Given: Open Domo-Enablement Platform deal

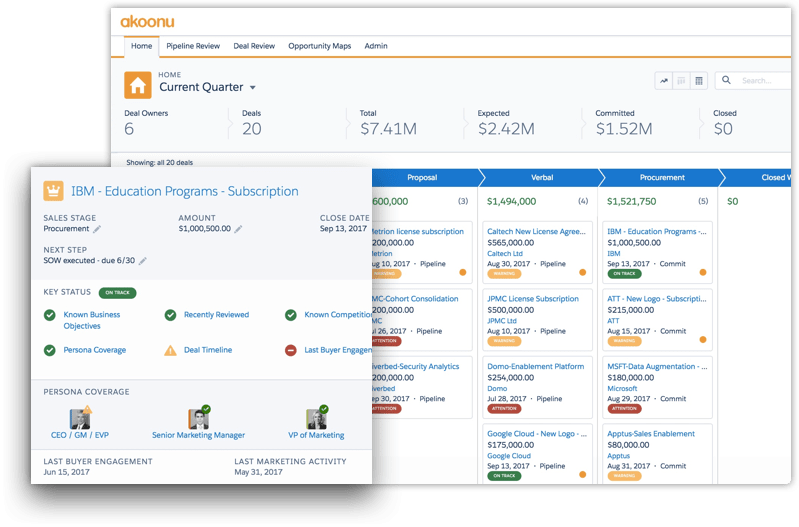Looking at the screenshot, I should [x=536, y=366].
